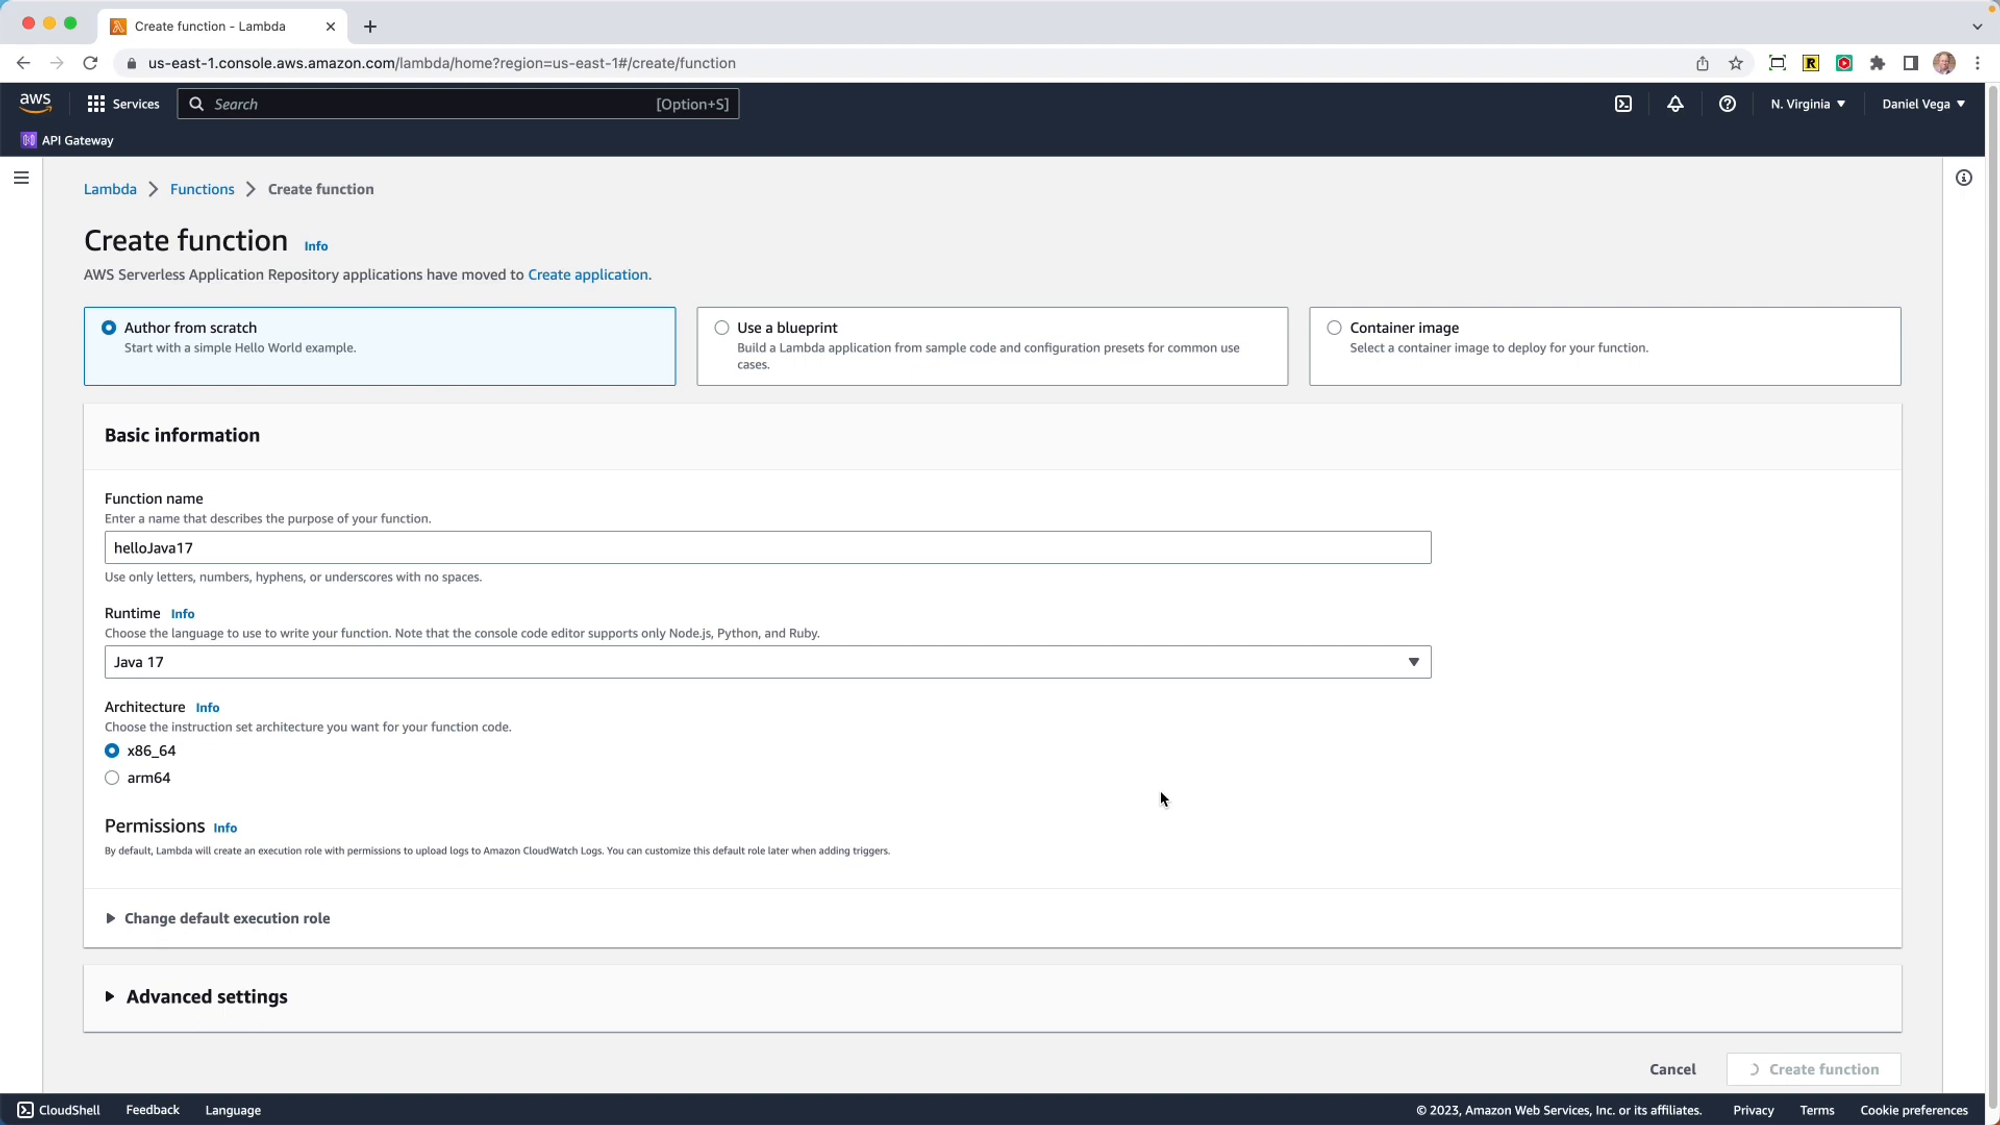Click the Create function button
Viewport: 2000px width, 1125px height.
tap(1813, 1069)
